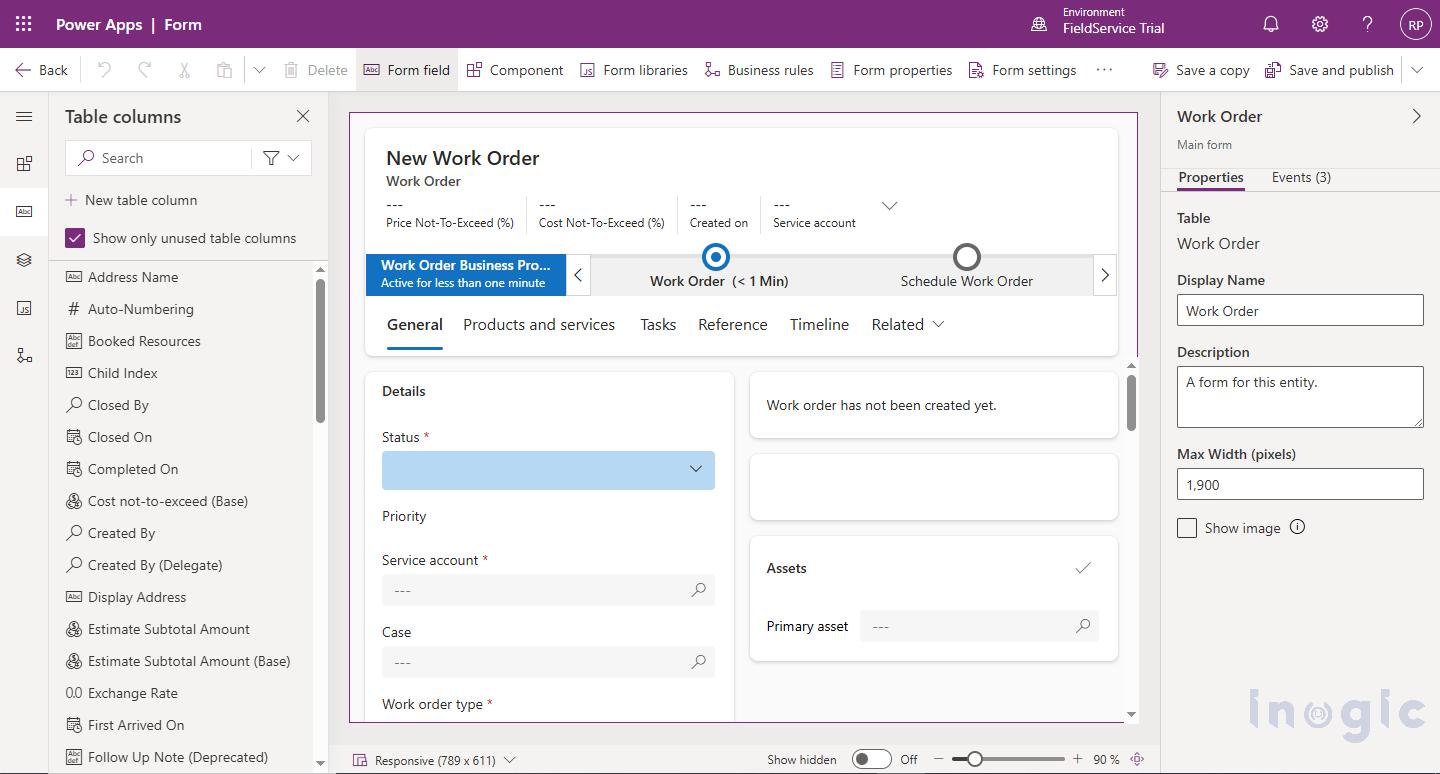
Task: Open the Tree view layers icon
Action: click(24, 260)
